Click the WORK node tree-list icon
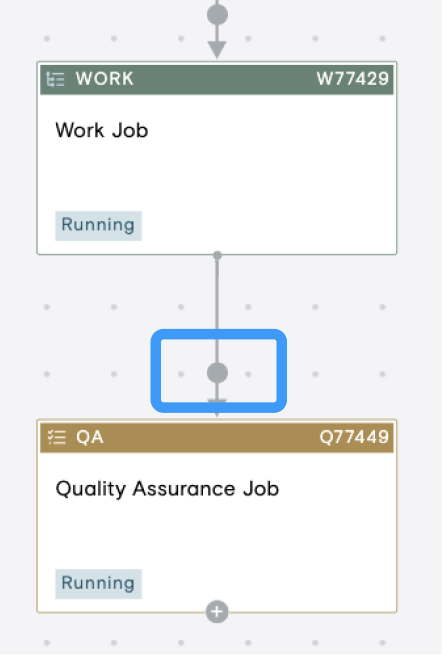Viewport: 442px width, 658px height. point(55,79)
